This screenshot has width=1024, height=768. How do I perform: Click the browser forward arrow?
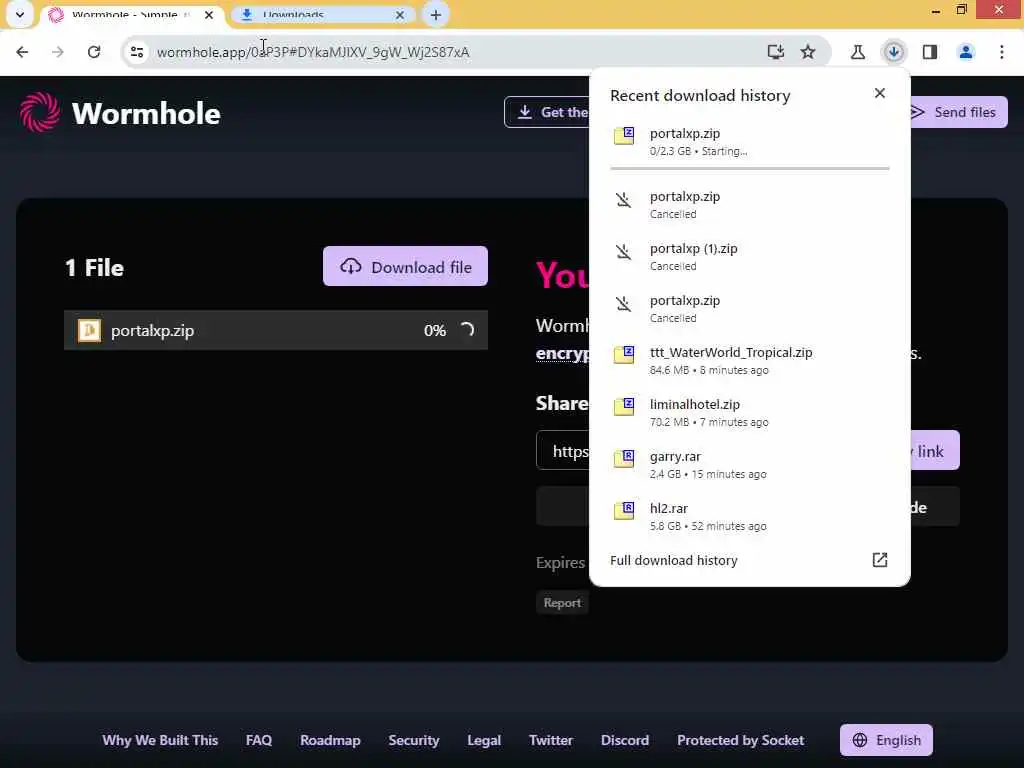(58, 52)
